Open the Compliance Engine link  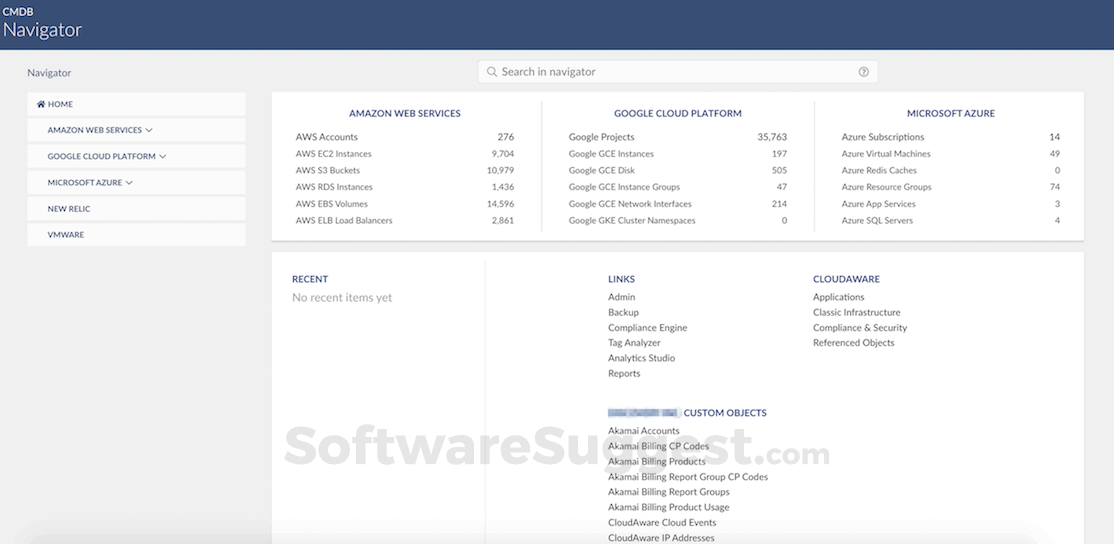point(647,327)
